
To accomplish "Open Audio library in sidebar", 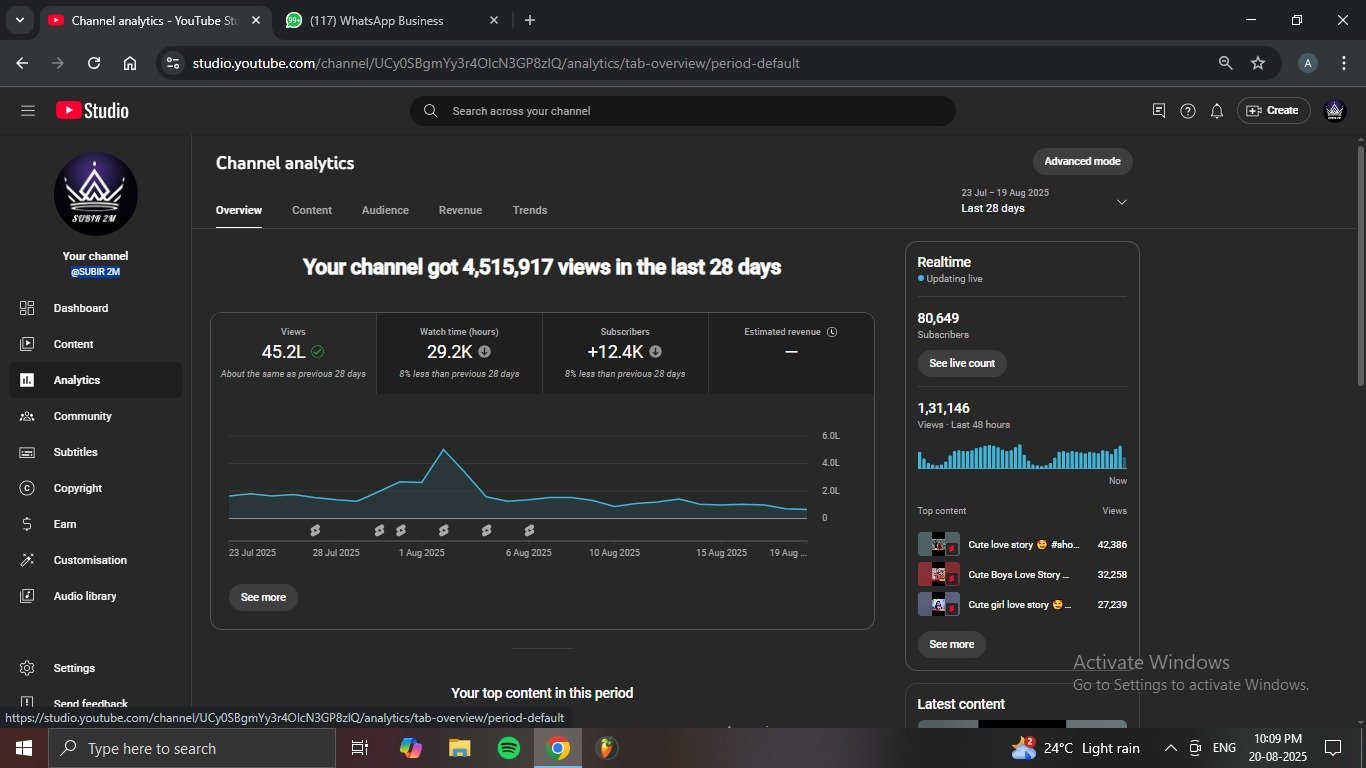I will pyautogui.click(x=84, y=596).
